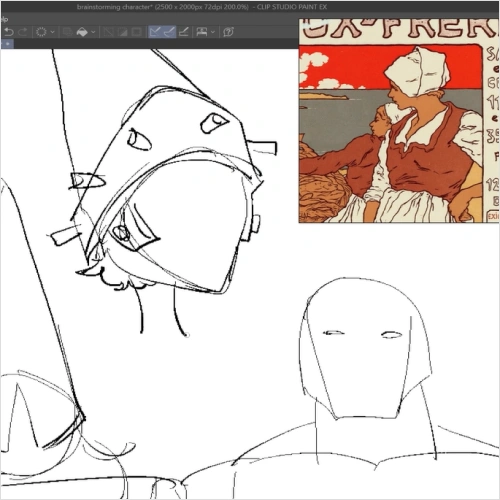Click the reference image of the woman in bonnet
Screen dimensions: 500x500
point(399,120)
